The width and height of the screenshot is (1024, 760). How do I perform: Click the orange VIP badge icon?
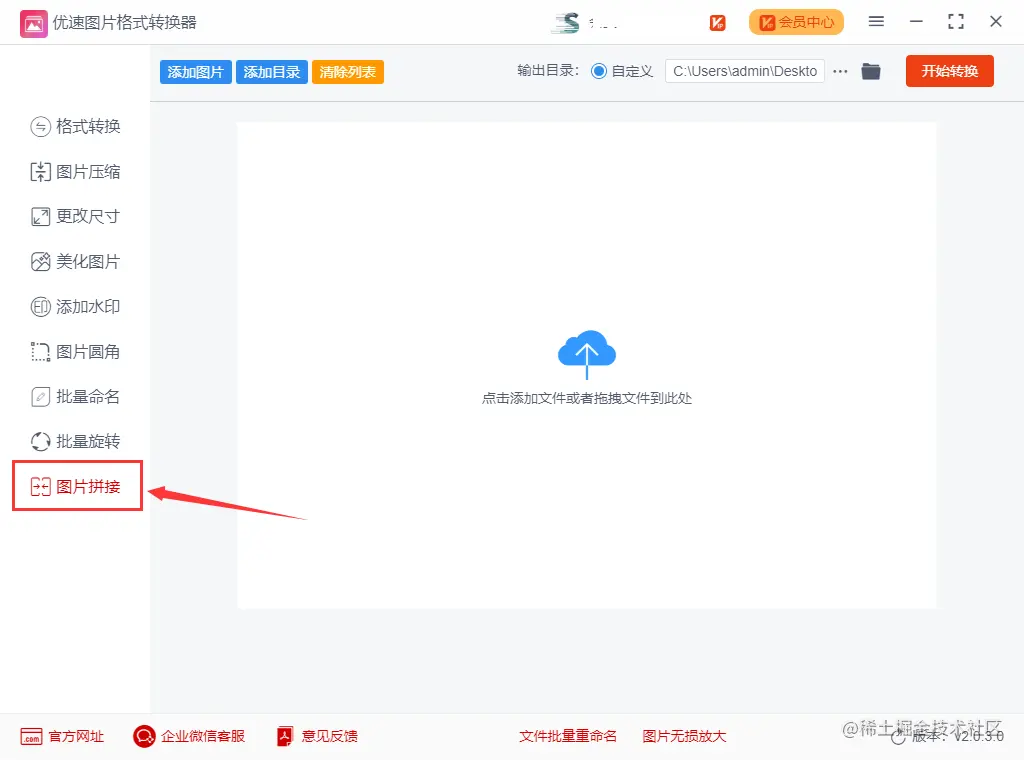coord(717,23)
